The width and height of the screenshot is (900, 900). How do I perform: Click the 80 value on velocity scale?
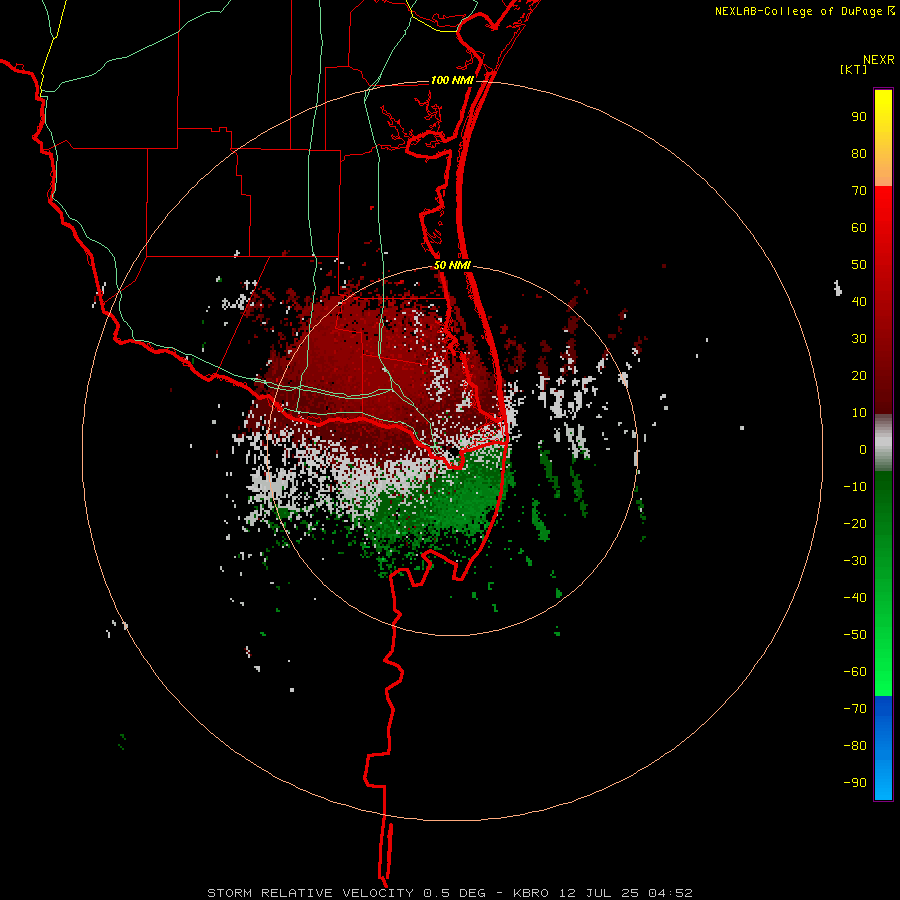[x=859, y=153]
